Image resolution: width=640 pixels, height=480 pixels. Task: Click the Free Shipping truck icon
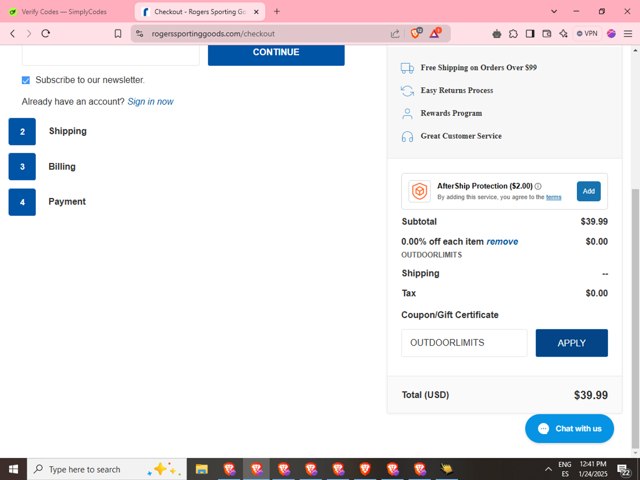[x=407, y=68]
